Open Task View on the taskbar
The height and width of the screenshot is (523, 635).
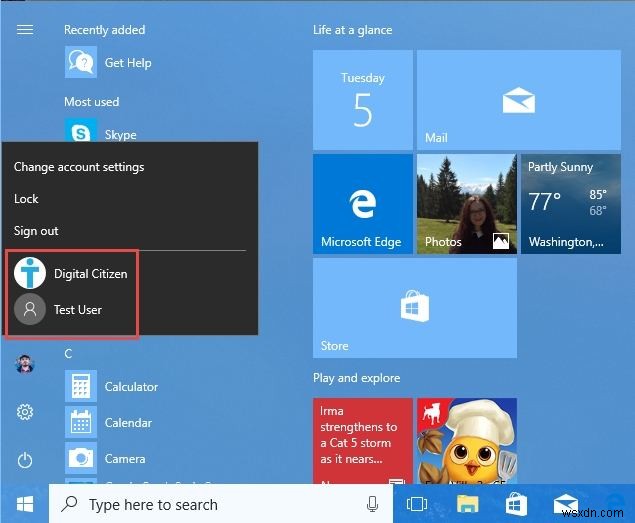pyautogui.click(x=416, y=504)
